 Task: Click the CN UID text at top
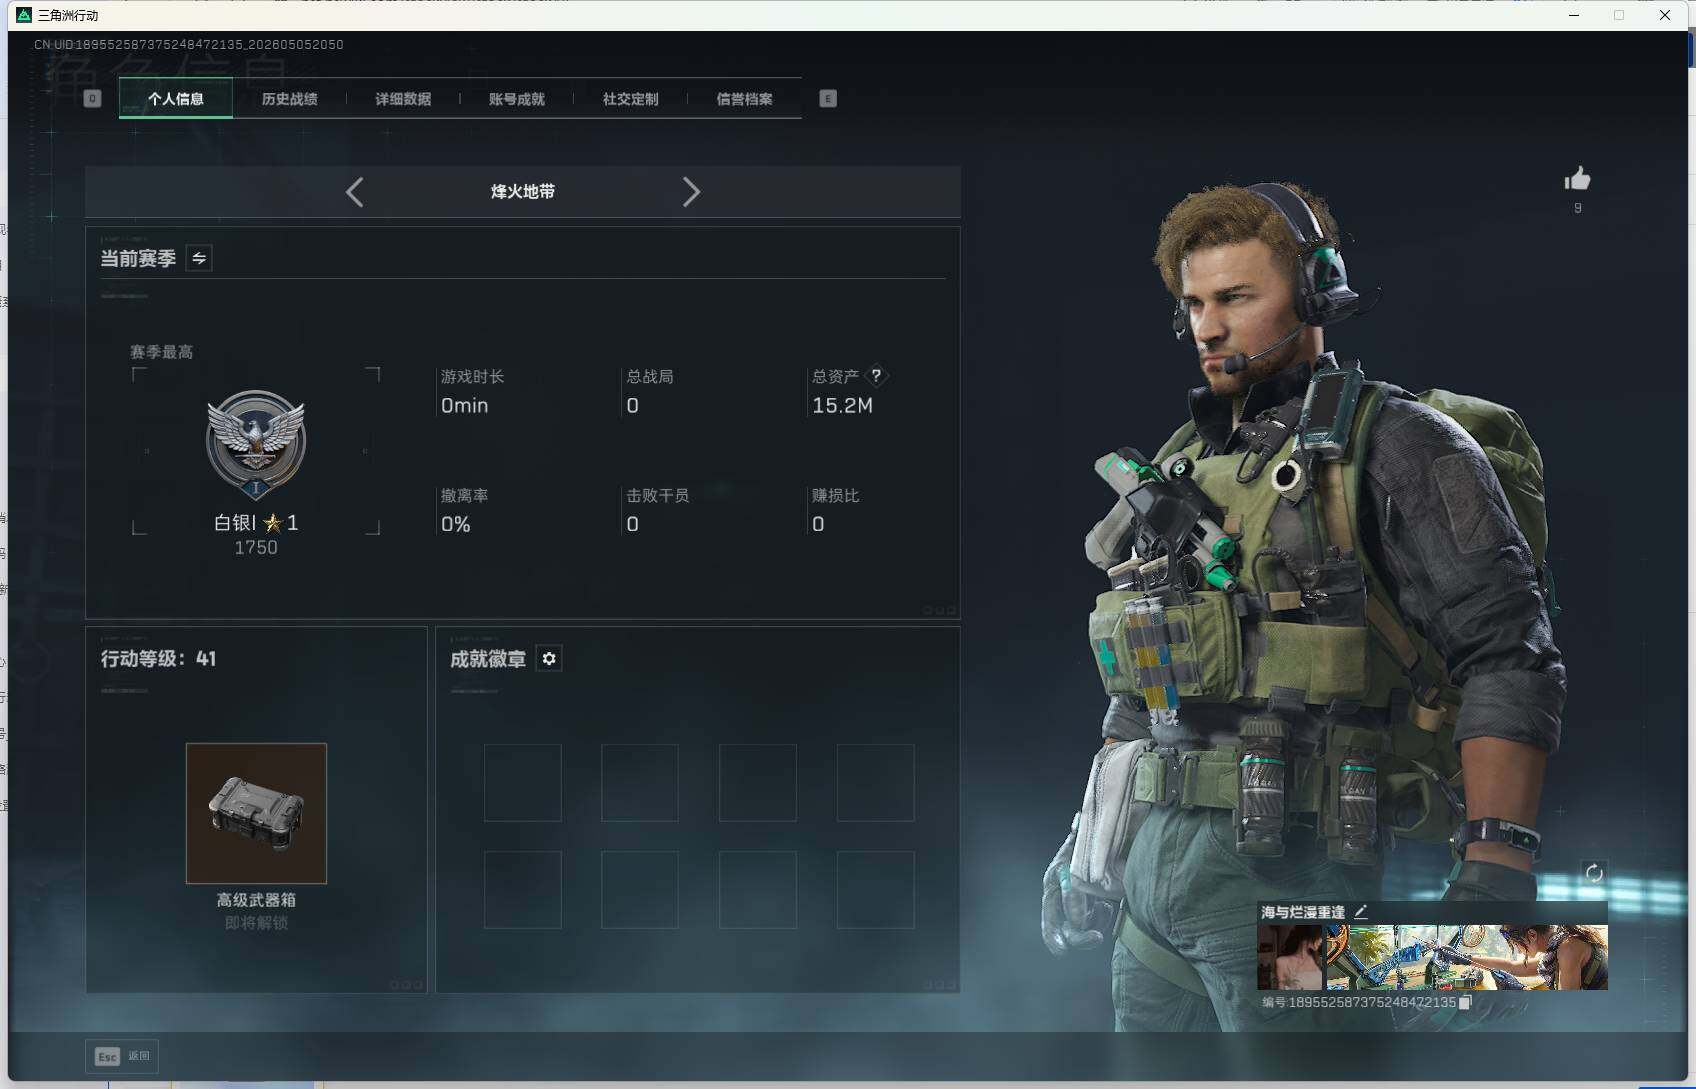point(189,45)
